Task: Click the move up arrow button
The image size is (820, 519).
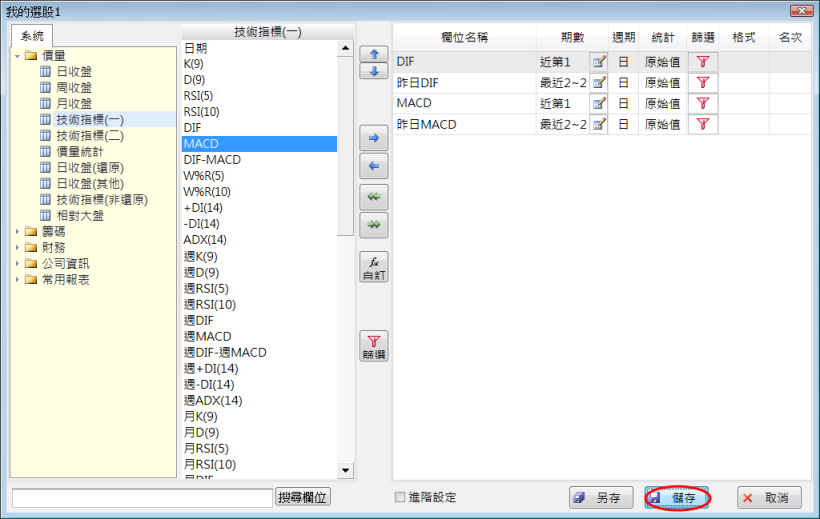Action: (373, 55)
